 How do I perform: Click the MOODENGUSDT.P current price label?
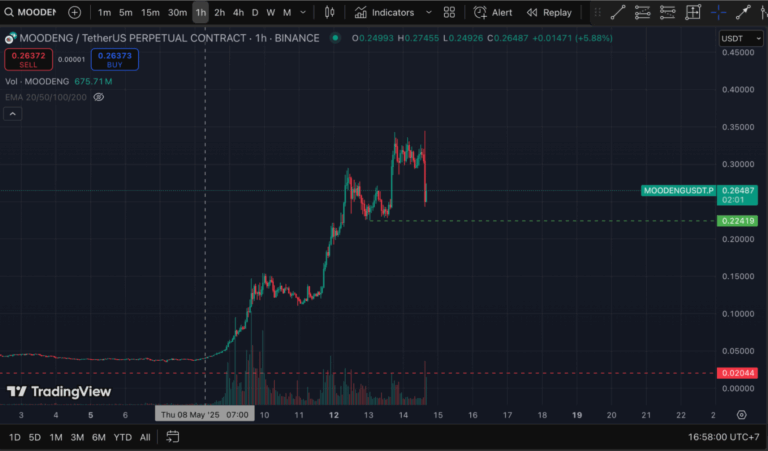pyautogui.click(x=679, y=190)
